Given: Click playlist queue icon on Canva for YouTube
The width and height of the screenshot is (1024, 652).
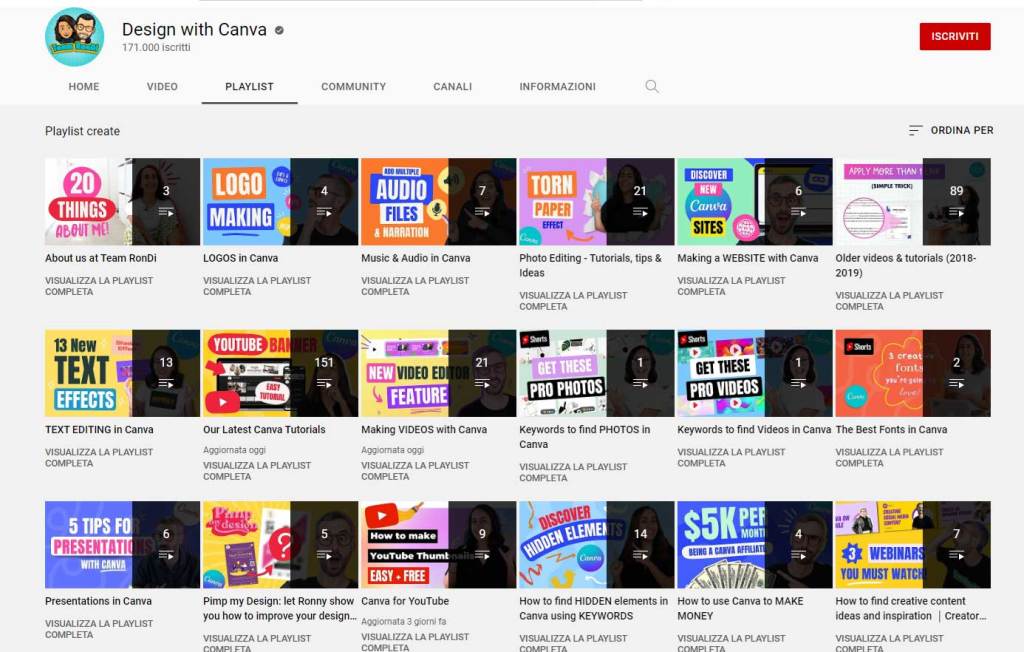Looking at the screenshot, I should [482, 555].
